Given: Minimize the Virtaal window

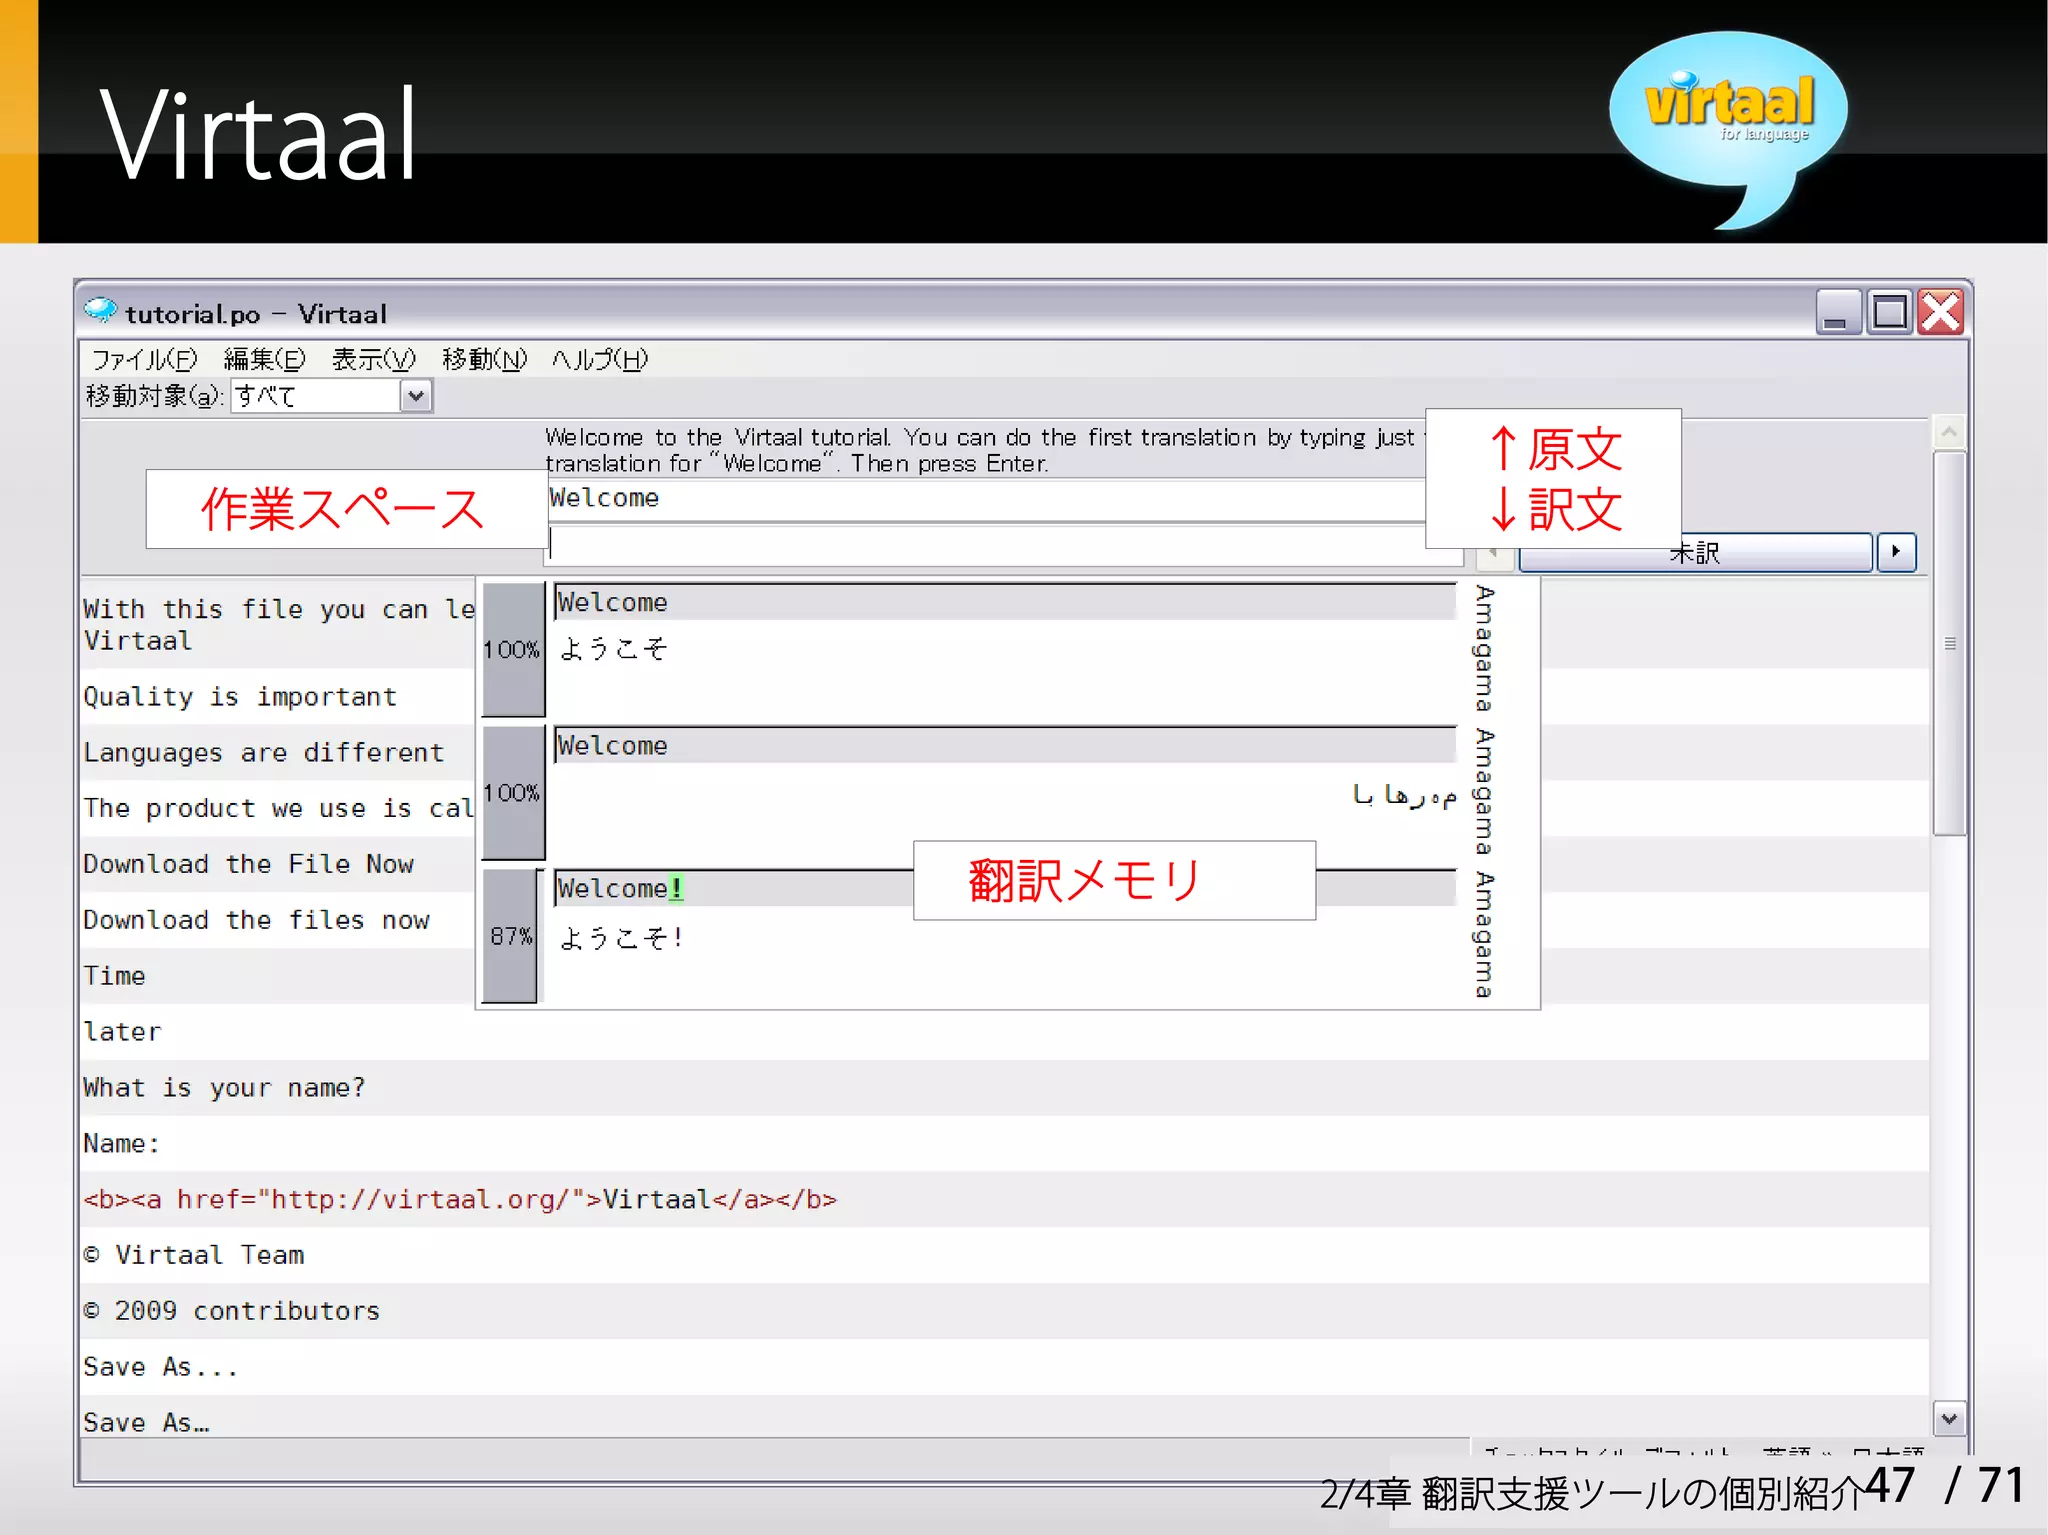Looking at the screenshot, I should (x=1838, y=312).
